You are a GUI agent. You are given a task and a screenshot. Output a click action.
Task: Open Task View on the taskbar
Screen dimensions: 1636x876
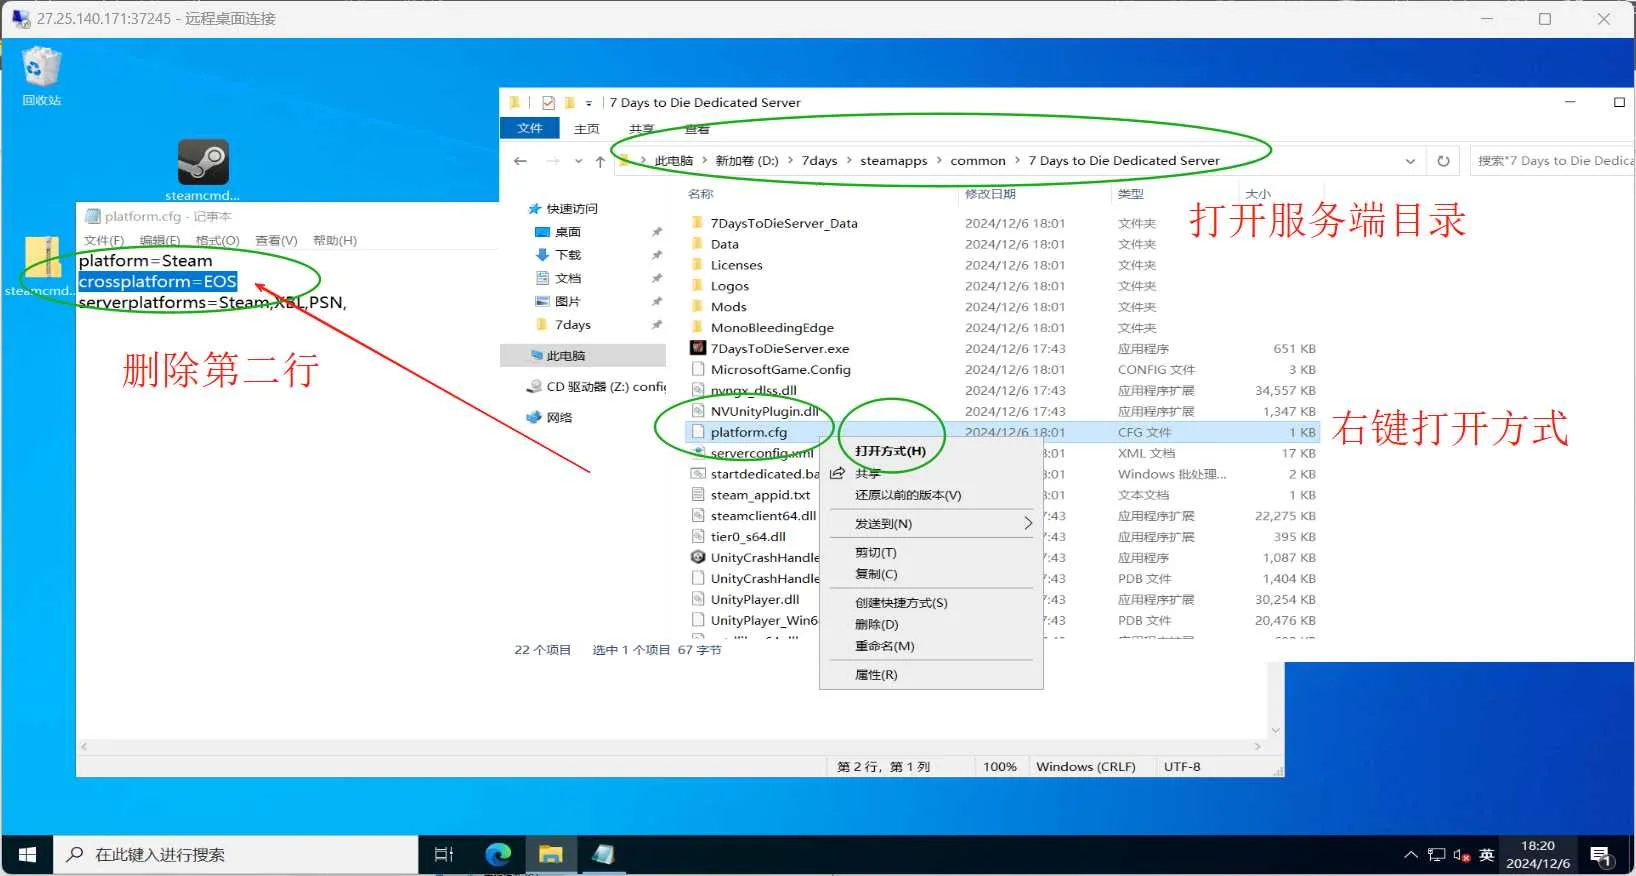coord(444,855)
